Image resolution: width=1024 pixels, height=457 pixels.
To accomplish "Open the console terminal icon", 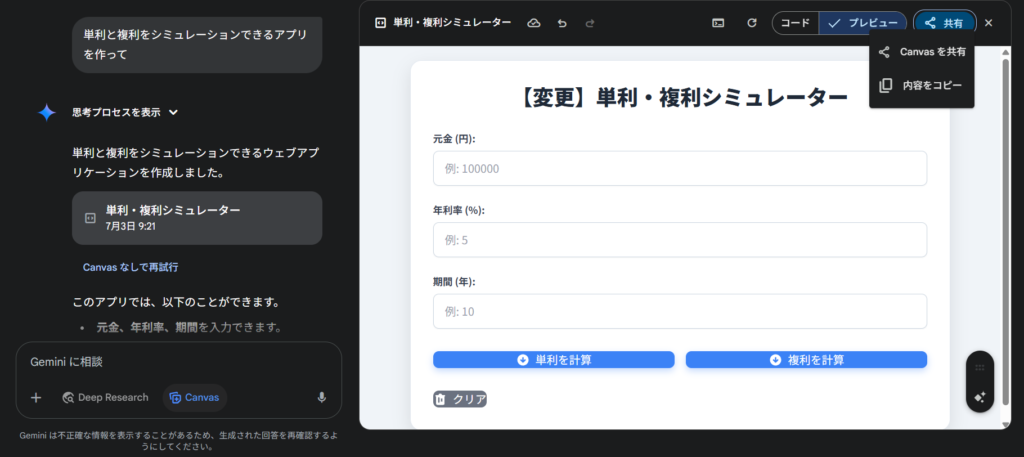I will (x=718, y=23).
